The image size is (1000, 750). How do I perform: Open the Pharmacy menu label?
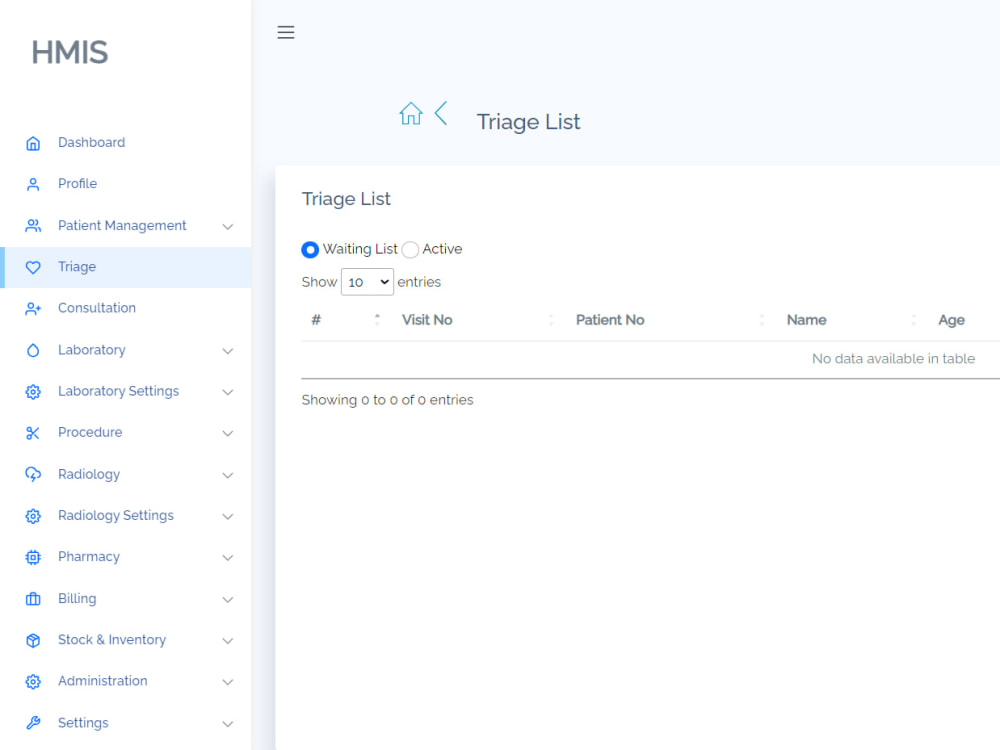[x=89, y=557]
